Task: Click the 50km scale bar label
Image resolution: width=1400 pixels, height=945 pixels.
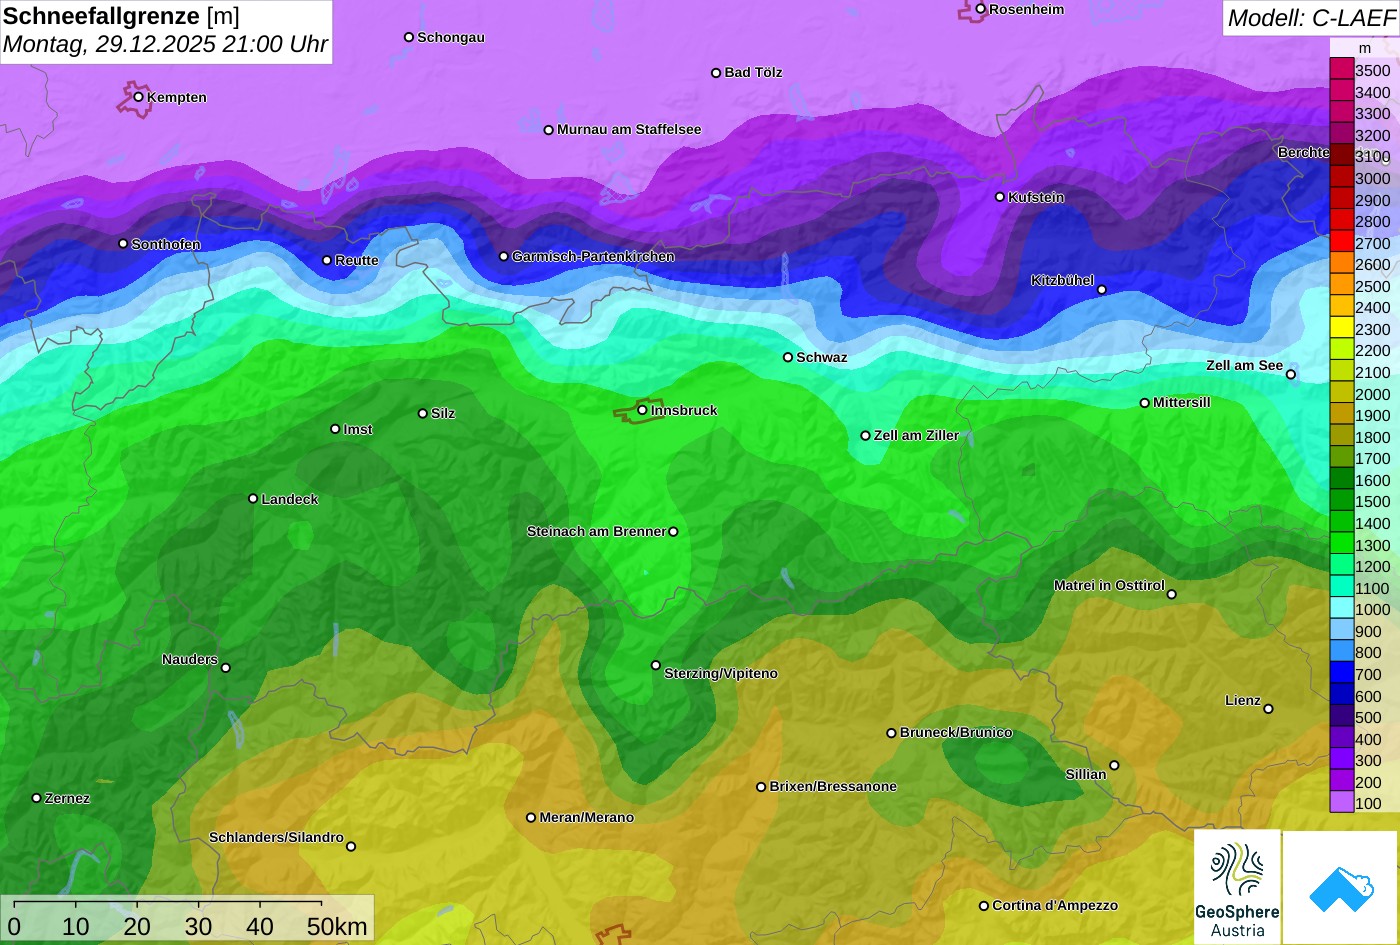Action: pyautogui.click(x=337, y=927)
